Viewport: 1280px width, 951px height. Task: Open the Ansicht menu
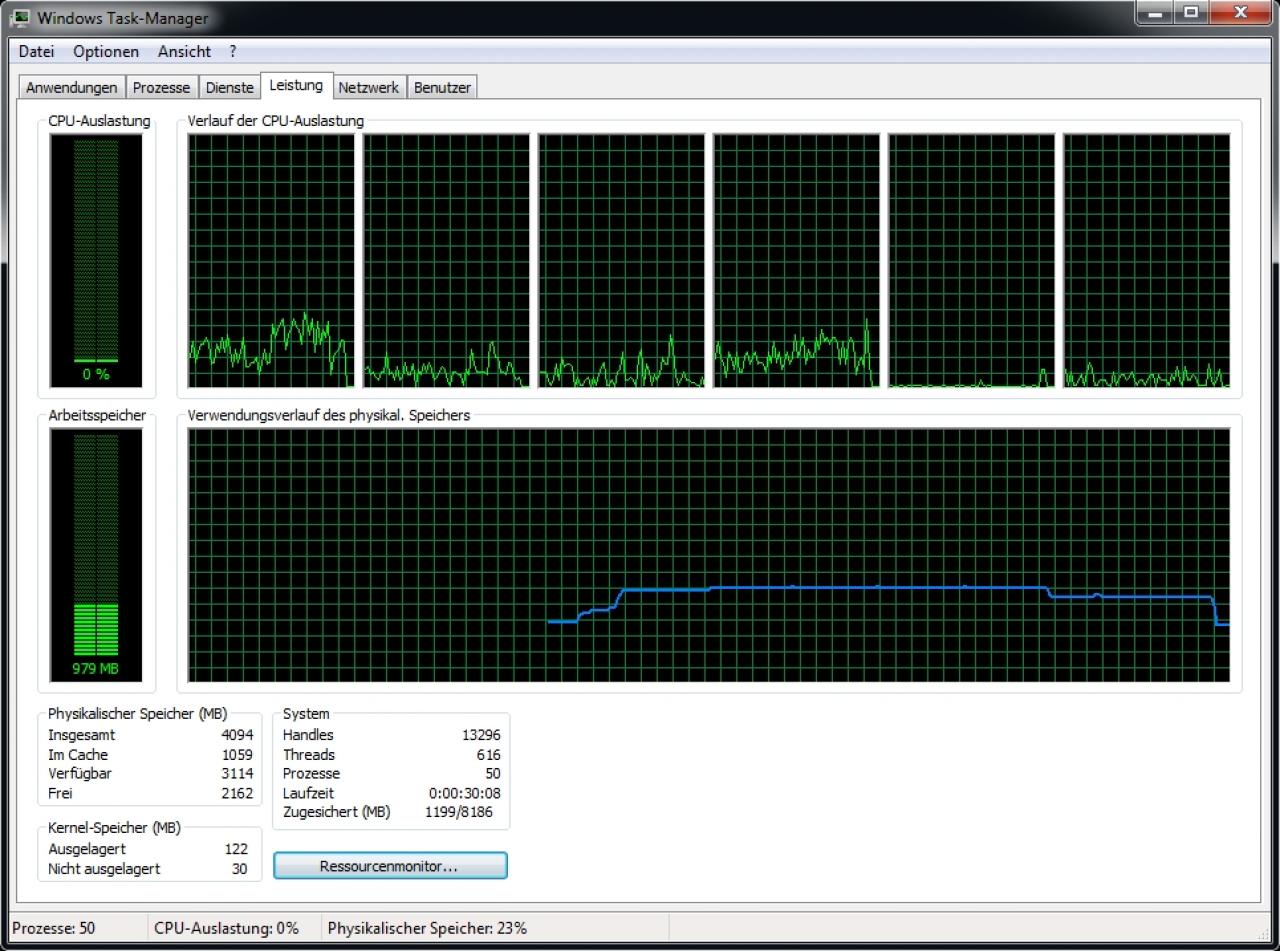(x=184, y=51)
